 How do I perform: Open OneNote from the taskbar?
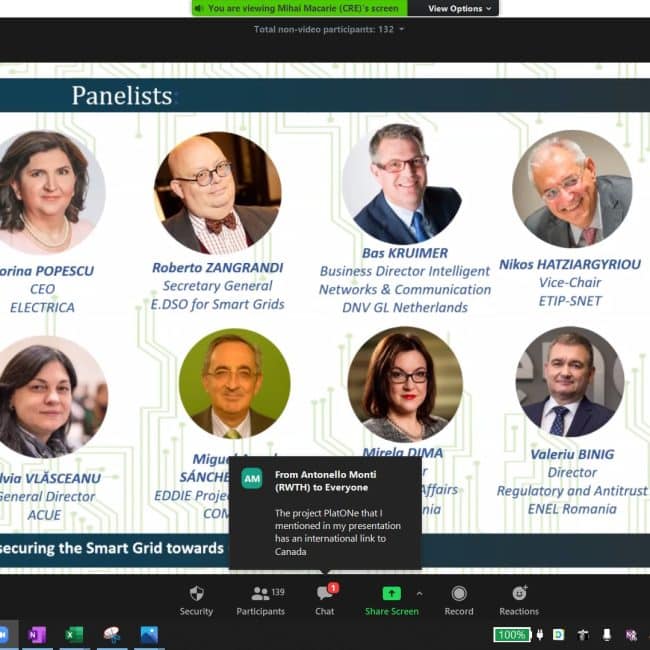[x=37, y=635]
